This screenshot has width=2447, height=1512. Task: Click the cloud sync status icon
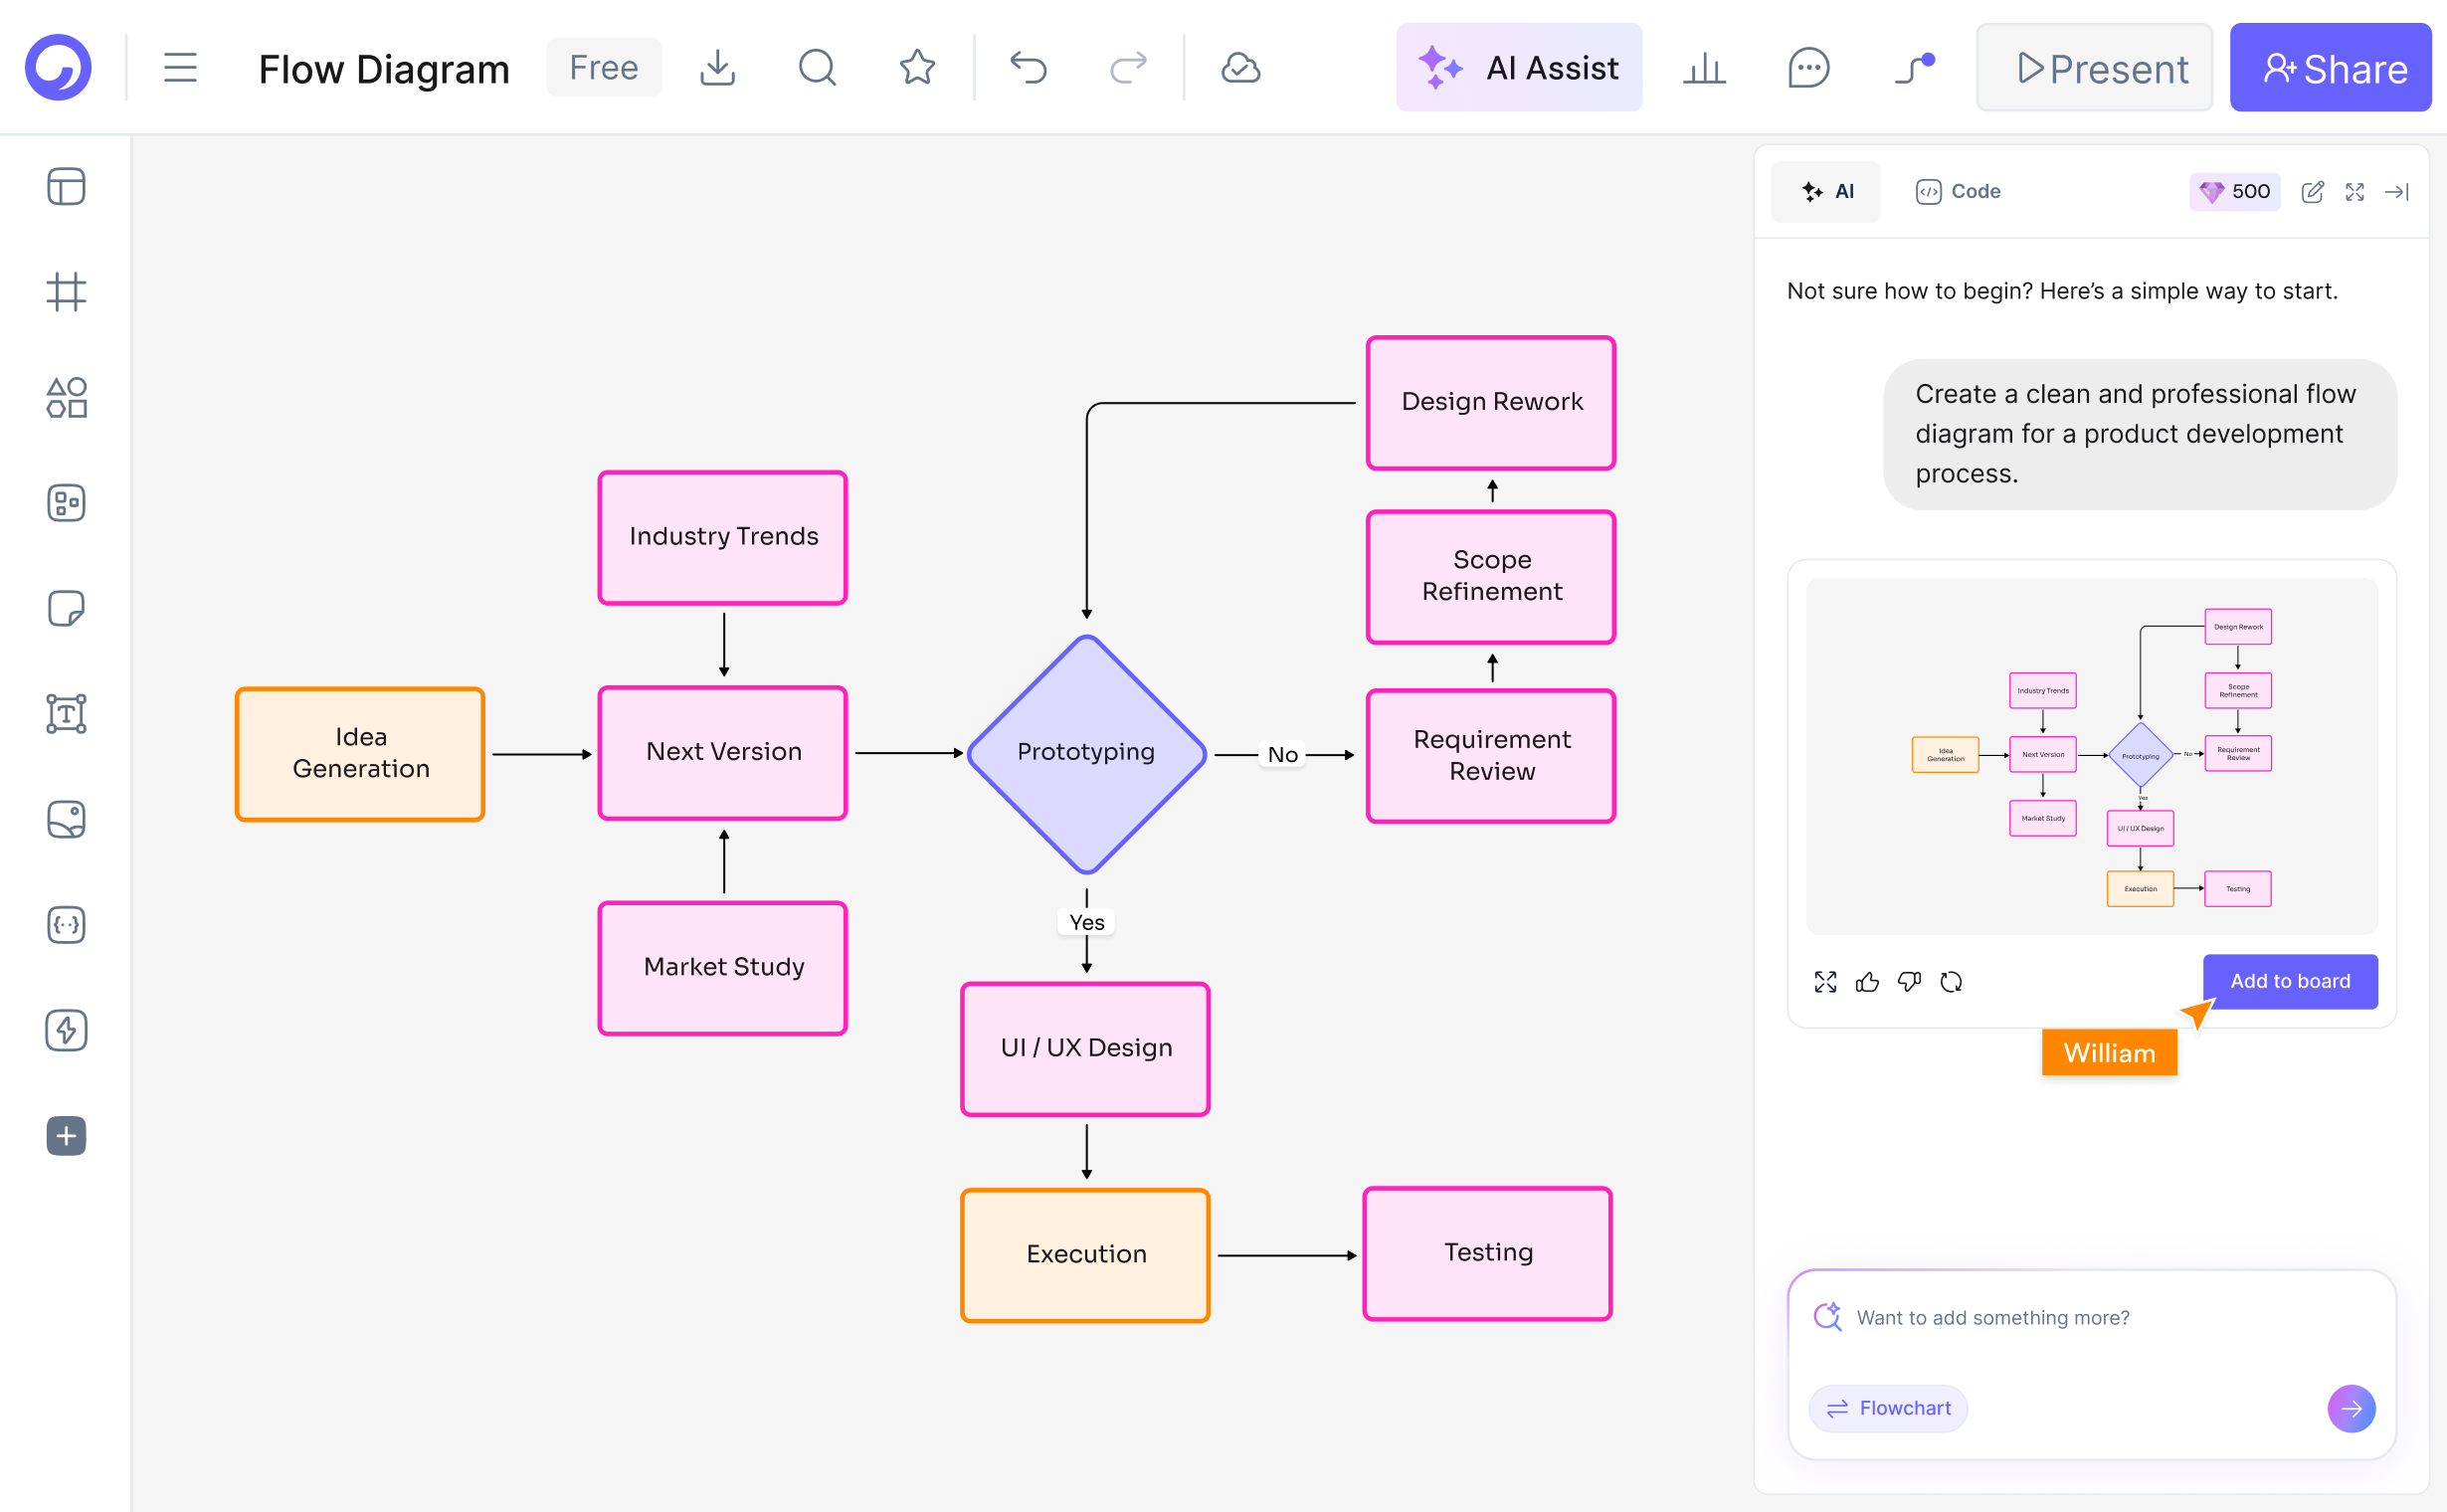[x=1240, y=68]
